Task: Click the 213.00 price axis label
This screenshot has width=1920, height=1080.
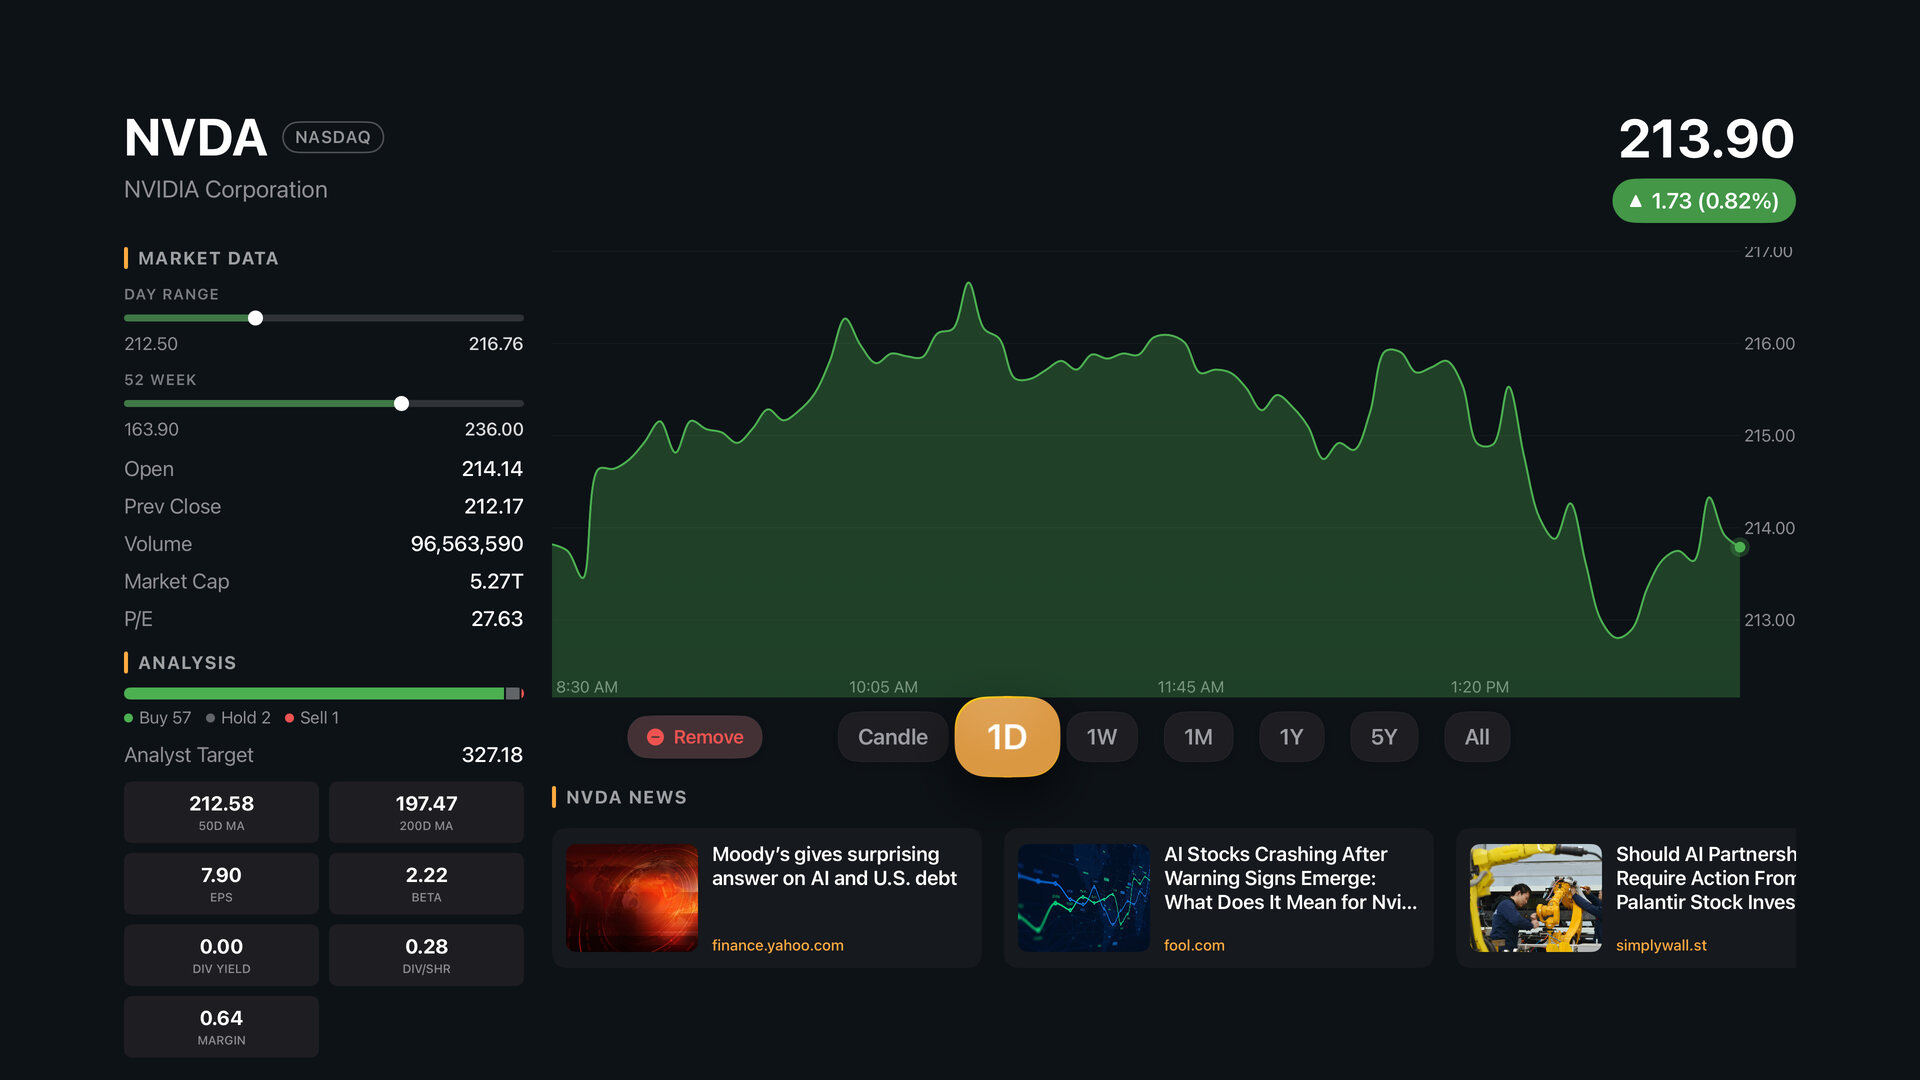Action: pos(1769,620)
